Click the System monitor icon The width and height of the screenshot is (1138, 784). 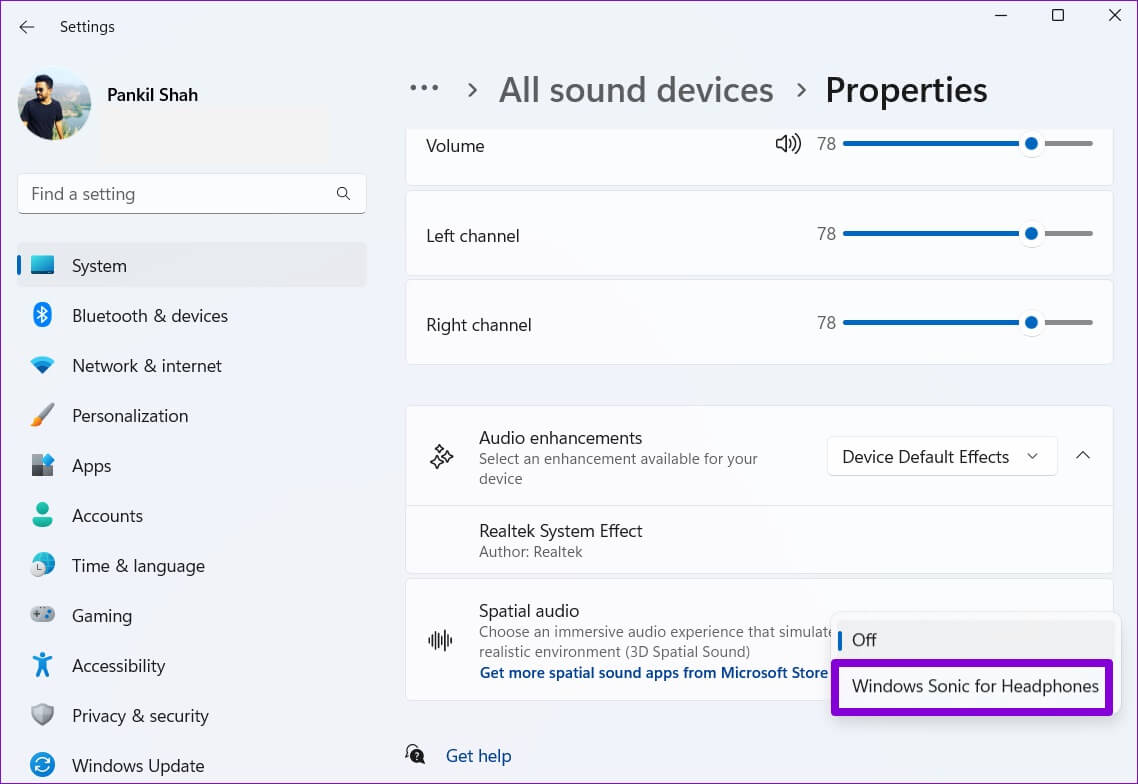coord(42,265)
